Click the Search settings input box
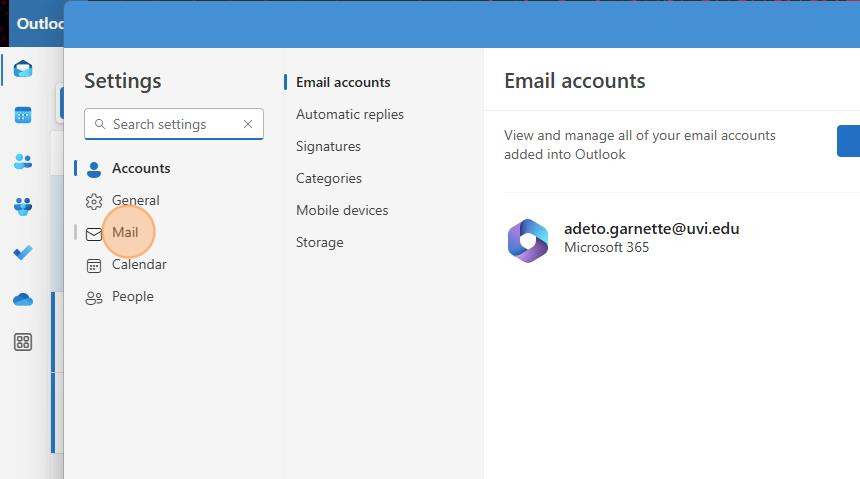860x479 pixels. [174, 124]
